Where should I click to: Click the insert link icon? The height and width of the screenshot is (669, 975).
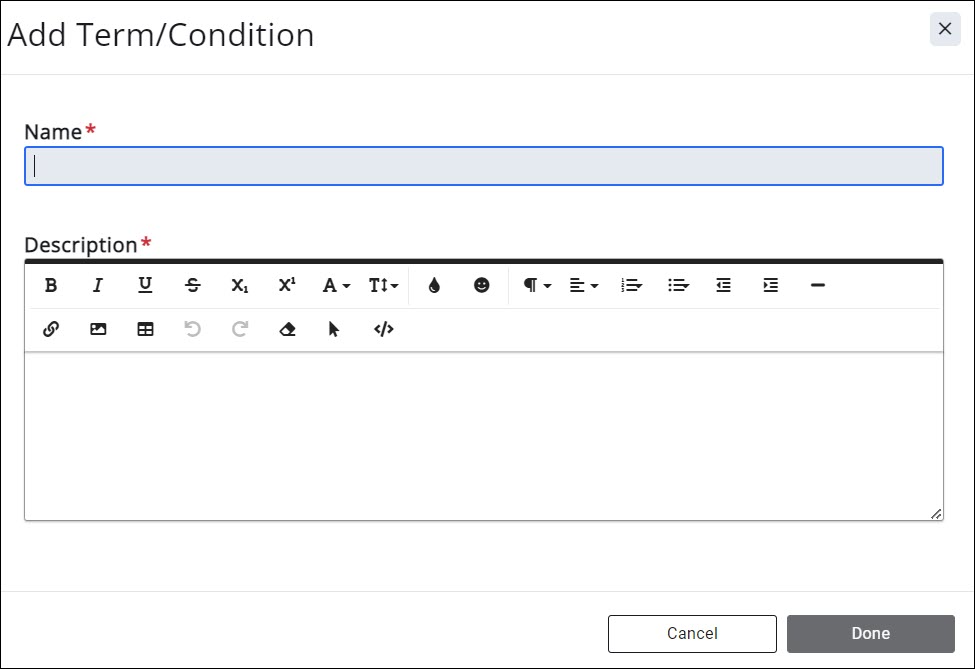51,329
